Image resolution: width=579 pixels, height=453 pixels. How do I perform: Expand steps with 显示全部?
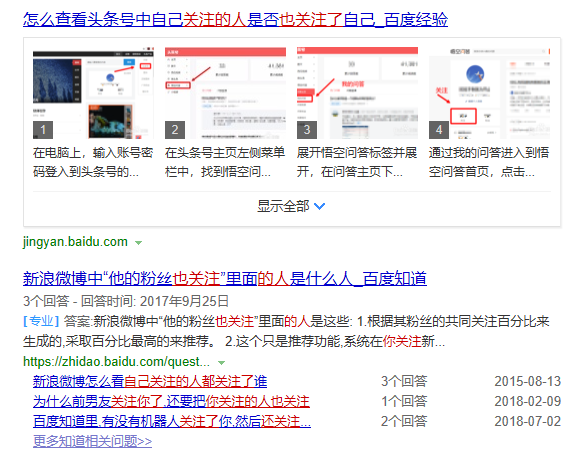[291, 206]
